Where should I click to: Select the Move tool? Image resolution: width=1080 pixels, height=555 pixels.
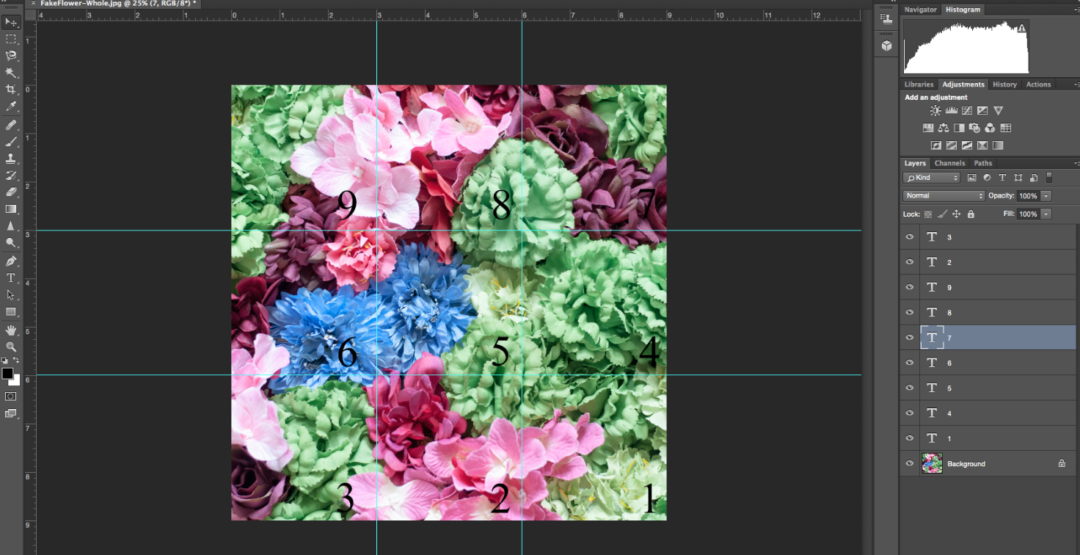pyautogui.click(x=11, y=22)
